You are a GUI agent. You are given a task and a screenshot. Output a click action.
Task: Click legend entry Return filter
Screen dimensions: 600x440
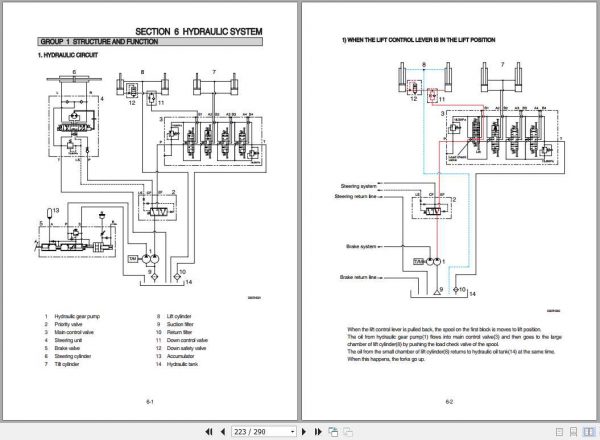[179, 332]
